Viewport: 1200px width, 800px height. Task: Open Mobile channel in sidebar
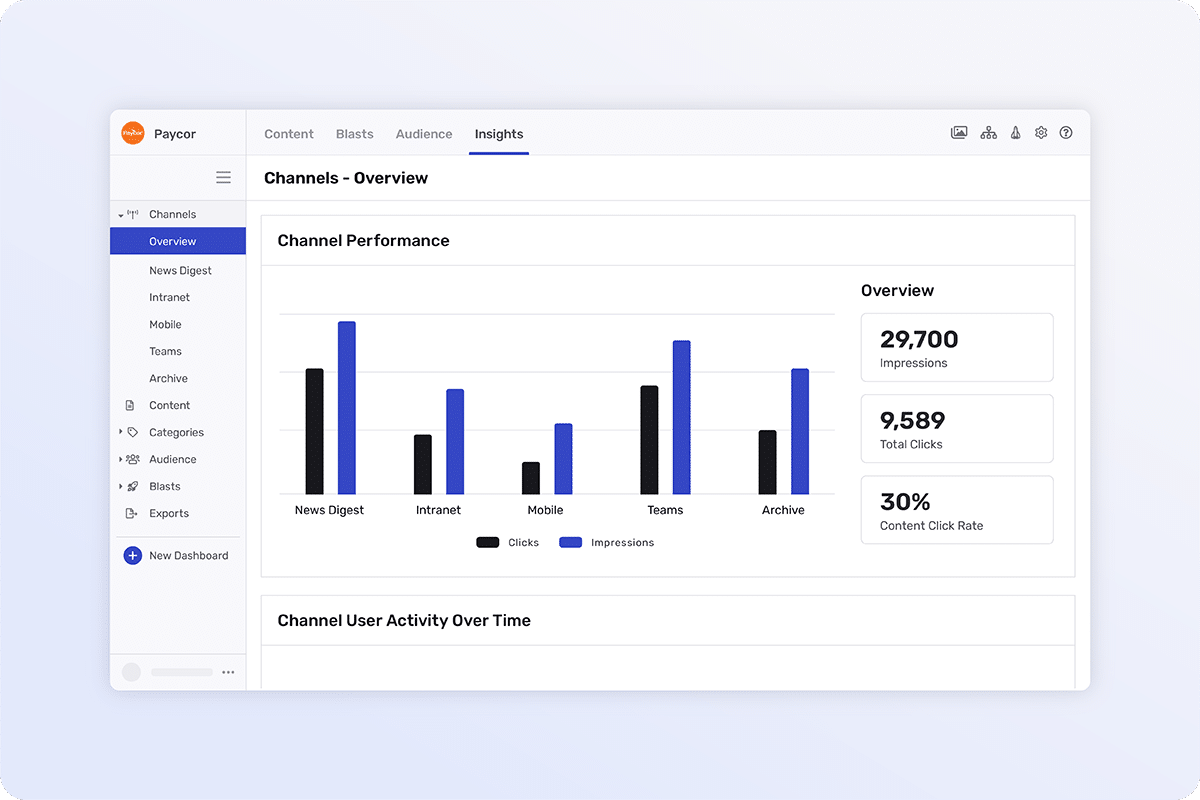click(165, 324)
